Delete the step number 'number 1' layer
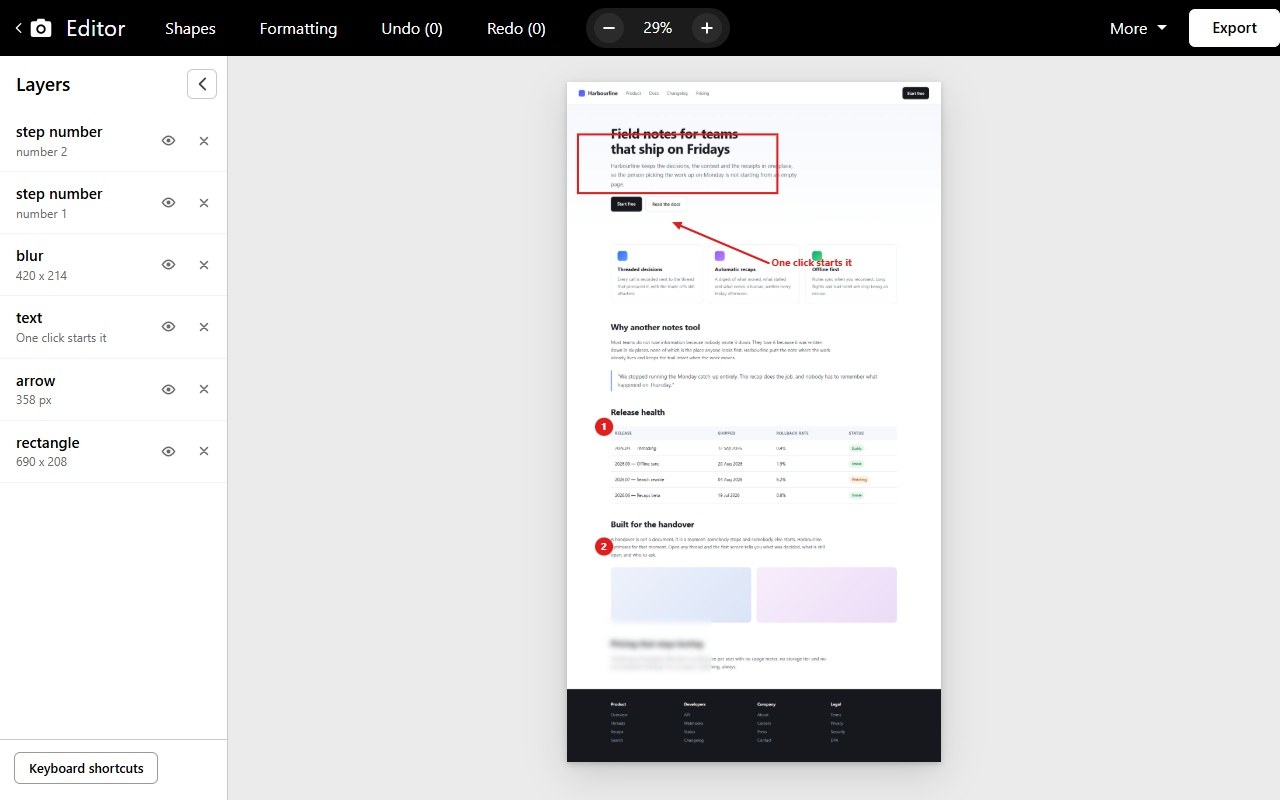This screenshot has width=1280, height=800. coord(204,203)
